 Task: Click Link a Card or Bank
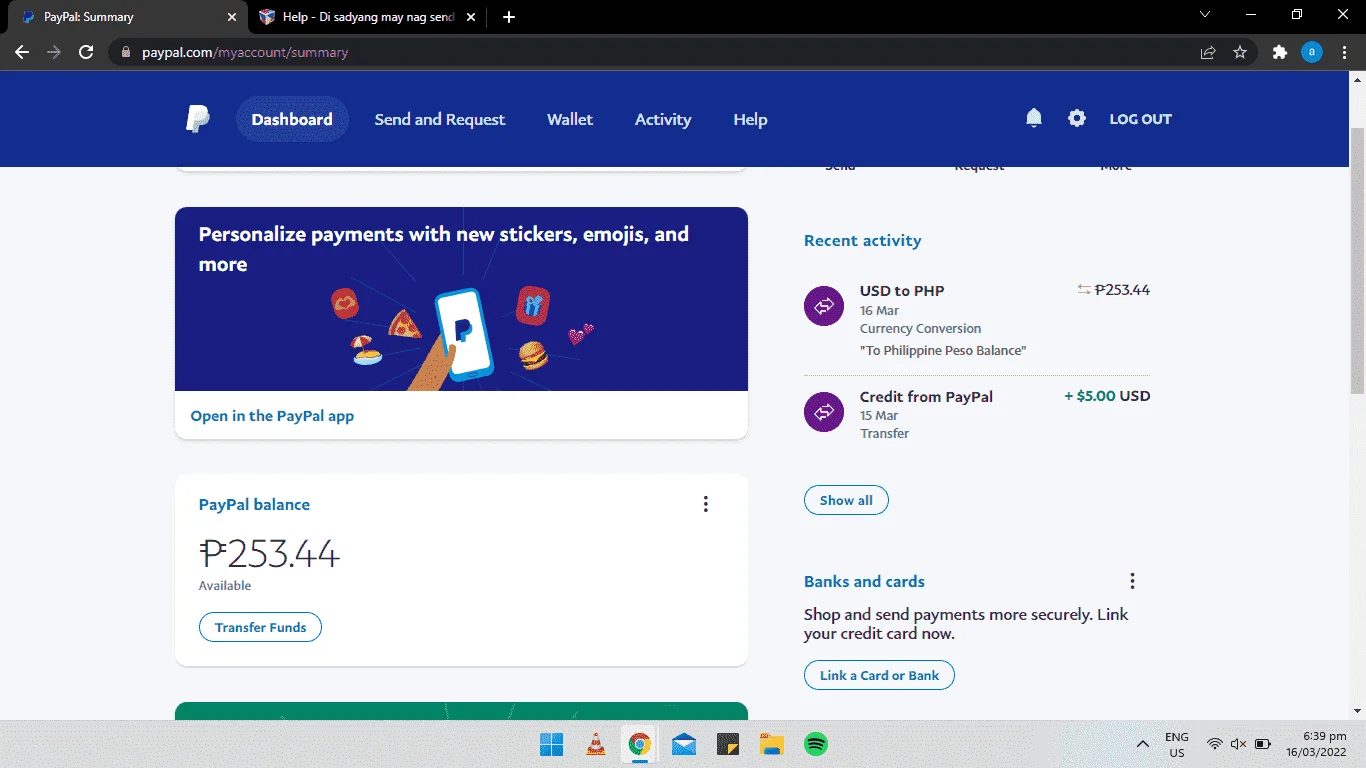click(x=879, y=675)
